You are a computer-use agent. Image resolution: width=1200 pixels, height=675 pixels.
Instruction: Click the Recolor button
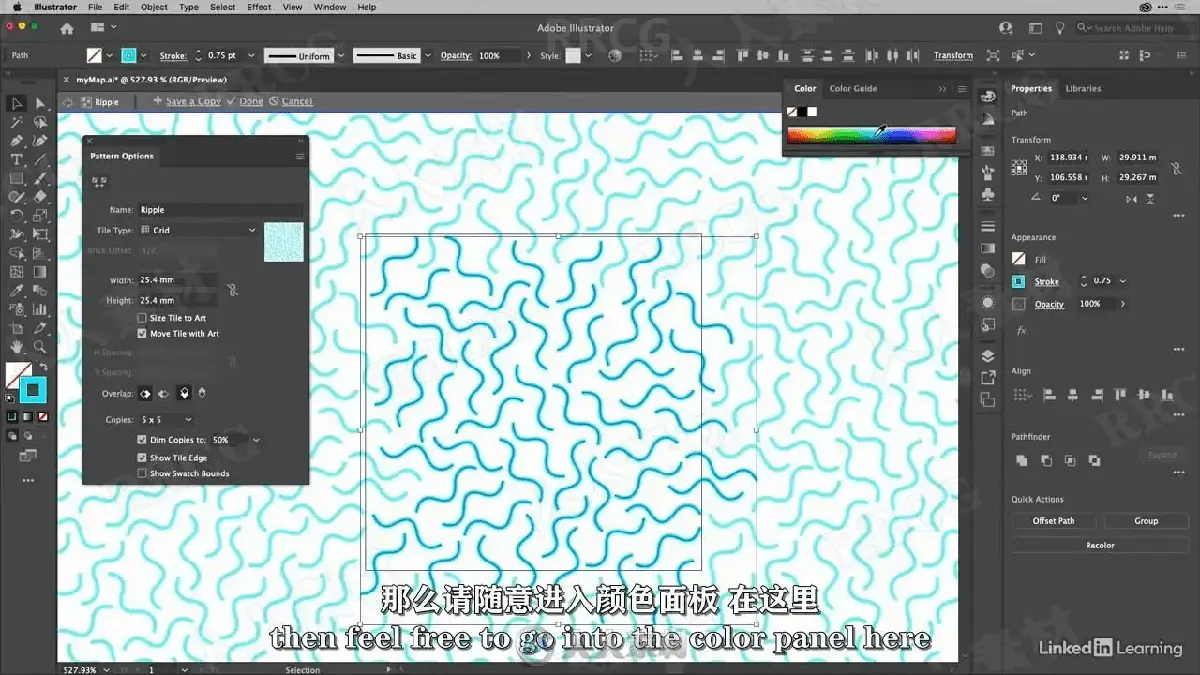1100,545
